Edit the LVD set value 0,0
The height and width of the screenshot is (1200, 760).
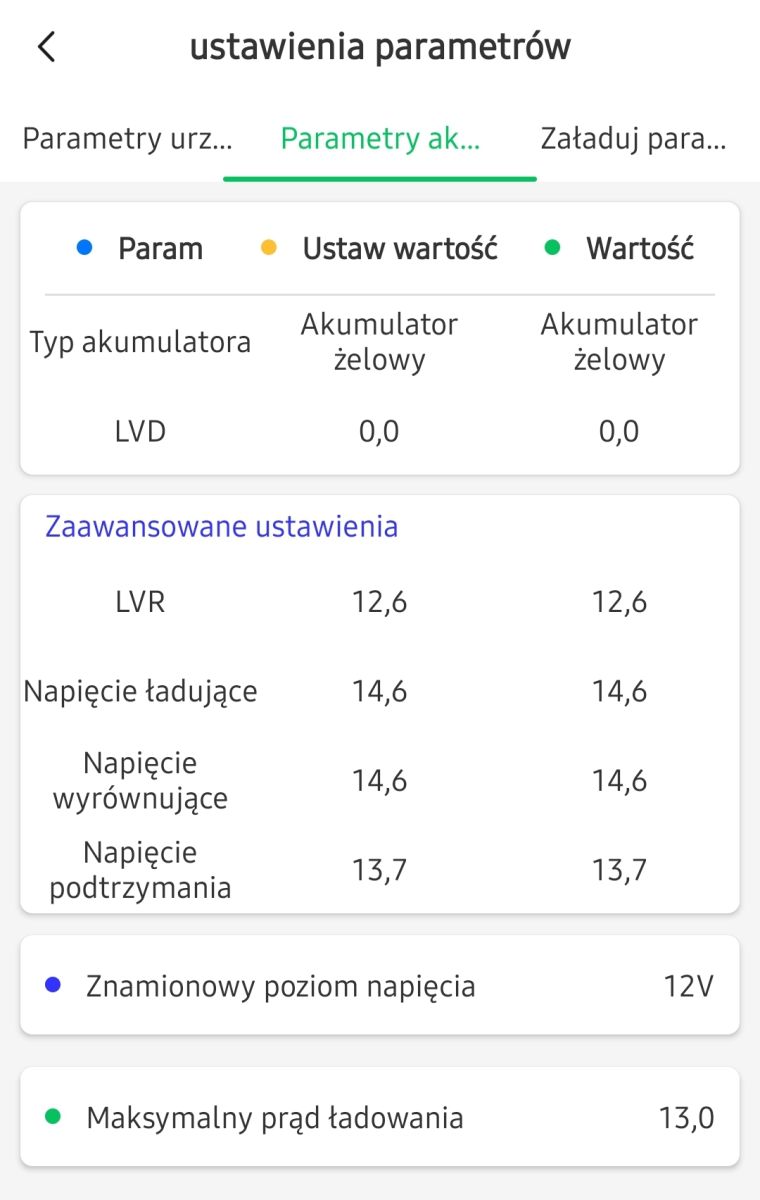379,432
